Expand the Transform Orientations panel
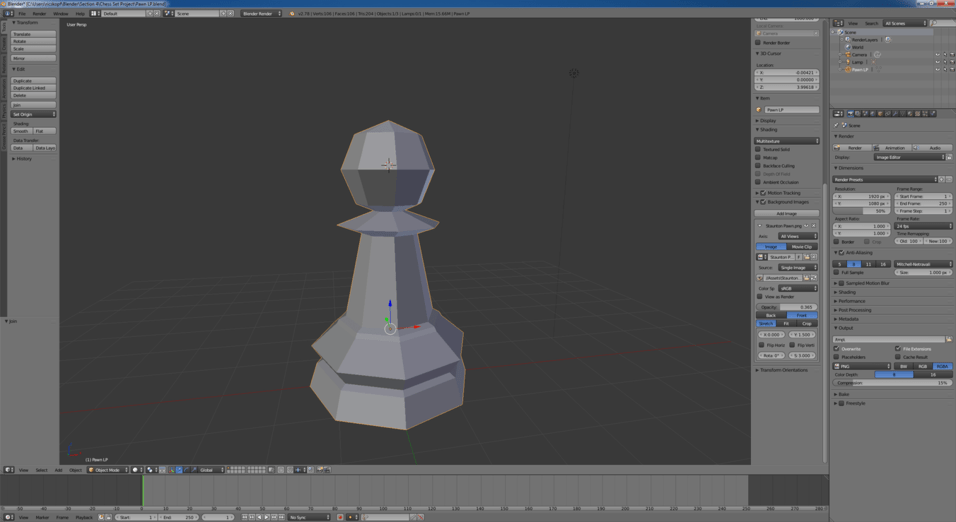This screenshot has height=522, width=956. [x=786, y=370]
